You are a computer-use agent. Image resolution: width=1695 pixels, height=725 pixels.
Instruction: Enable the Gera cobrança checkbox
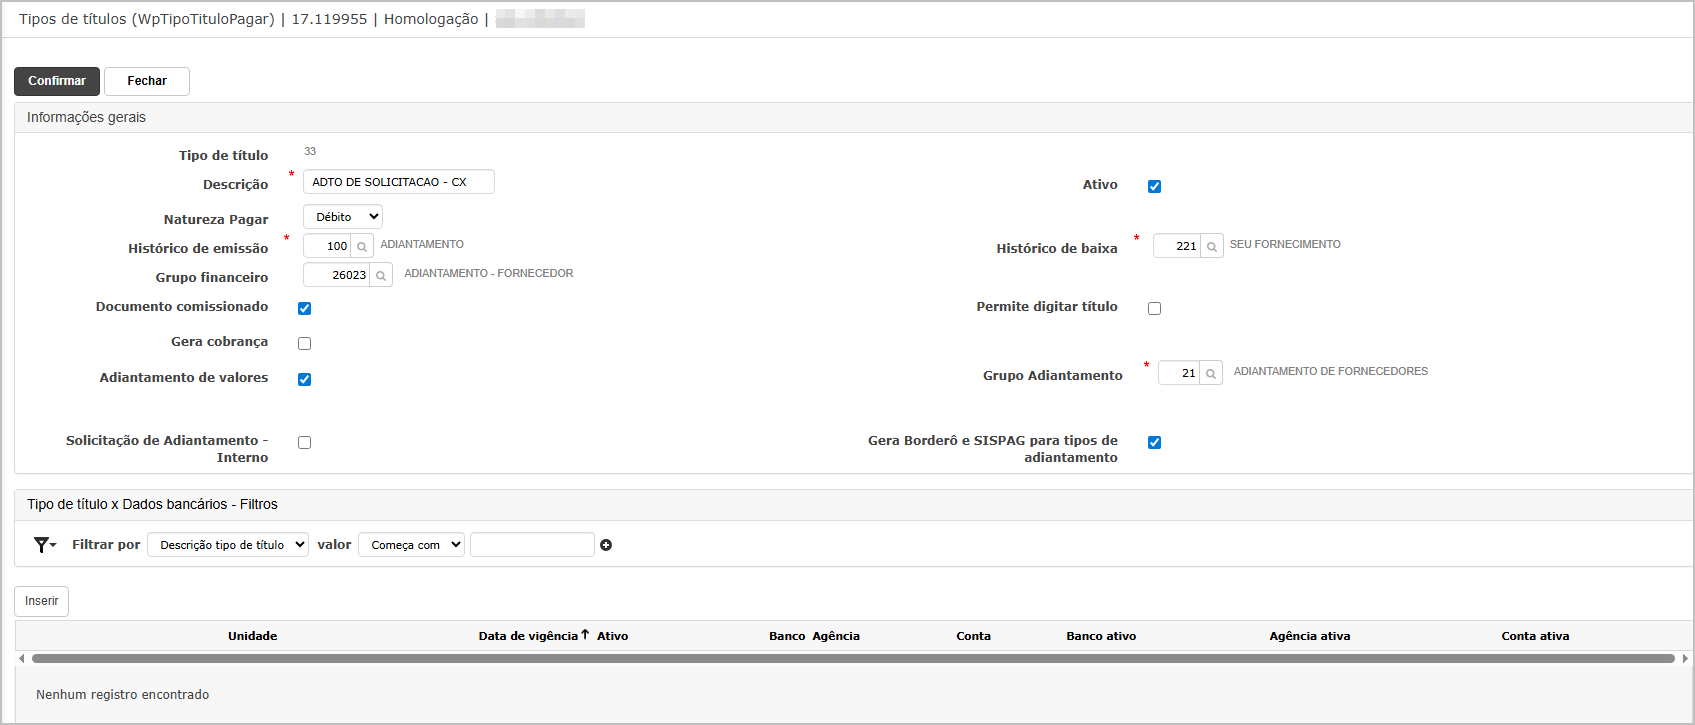tap(304, 343)
